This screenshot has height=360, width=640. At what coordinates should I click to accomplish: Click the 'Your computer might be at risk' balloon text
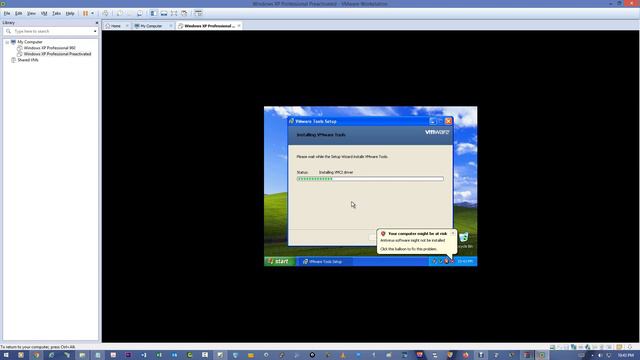tap(417, 233)
